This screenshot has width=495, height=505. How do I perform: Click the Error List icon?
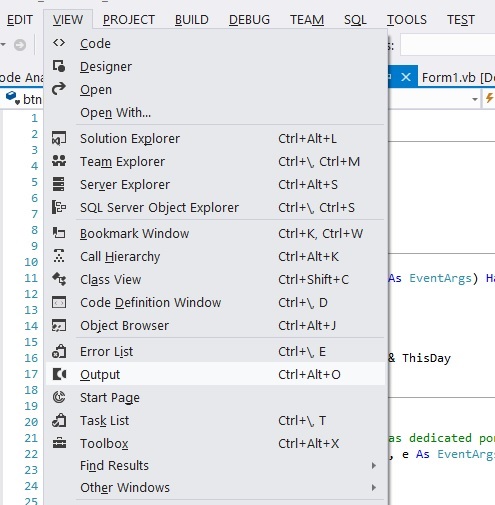[x=59, y=351]
